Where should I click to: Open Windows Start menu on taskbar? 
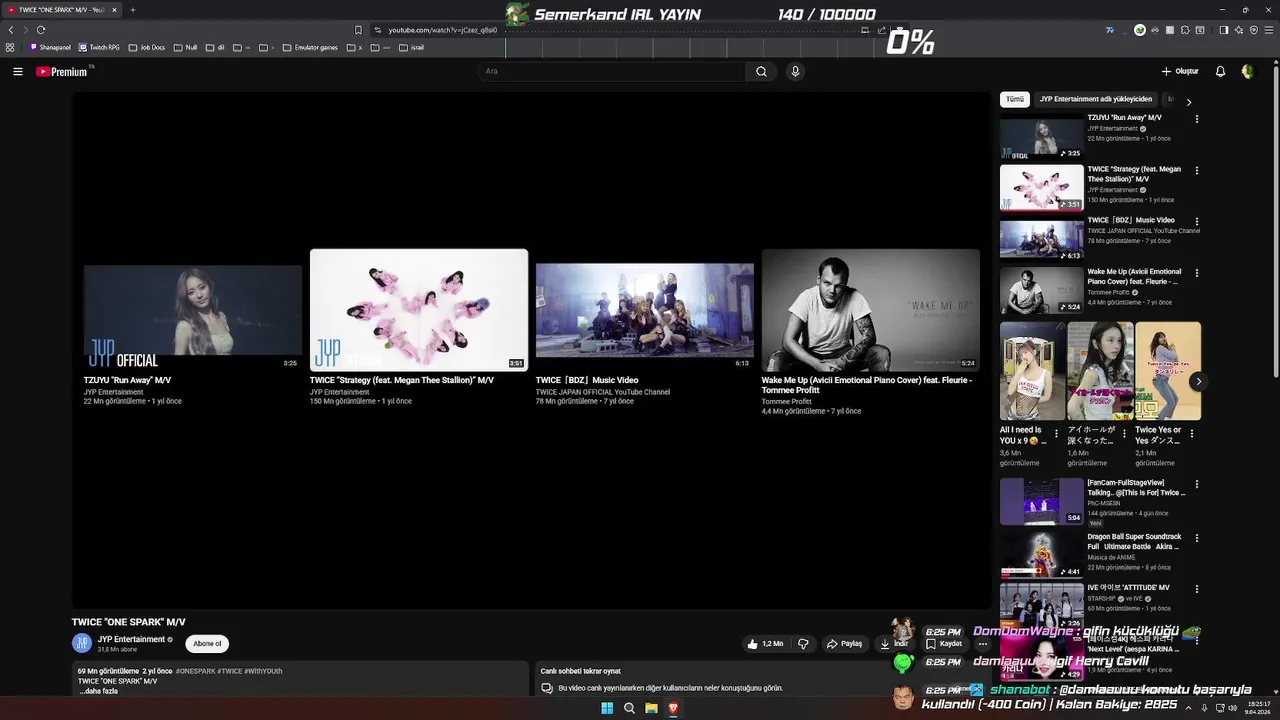coord(606,708)
